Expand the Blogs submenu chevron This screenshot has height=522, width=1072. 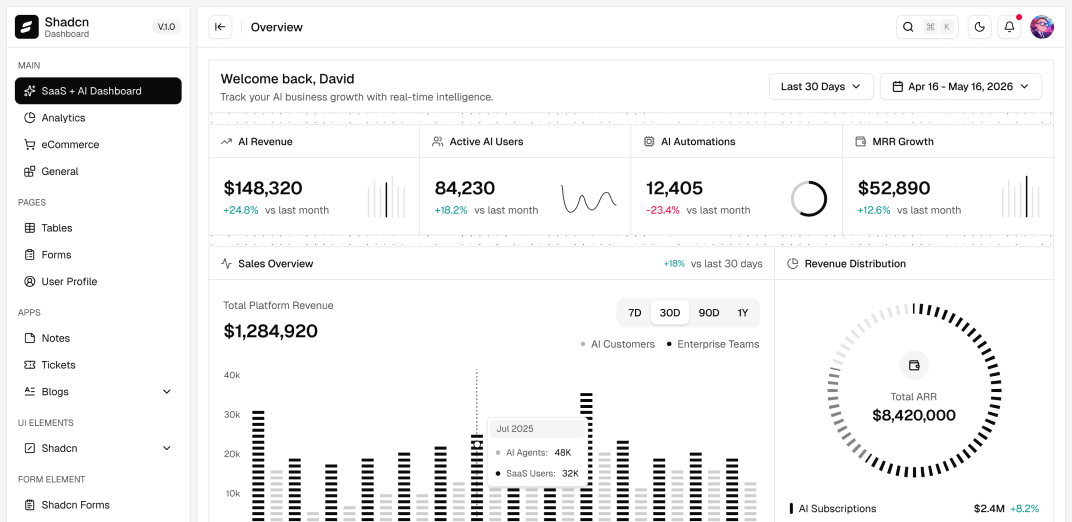166,392
